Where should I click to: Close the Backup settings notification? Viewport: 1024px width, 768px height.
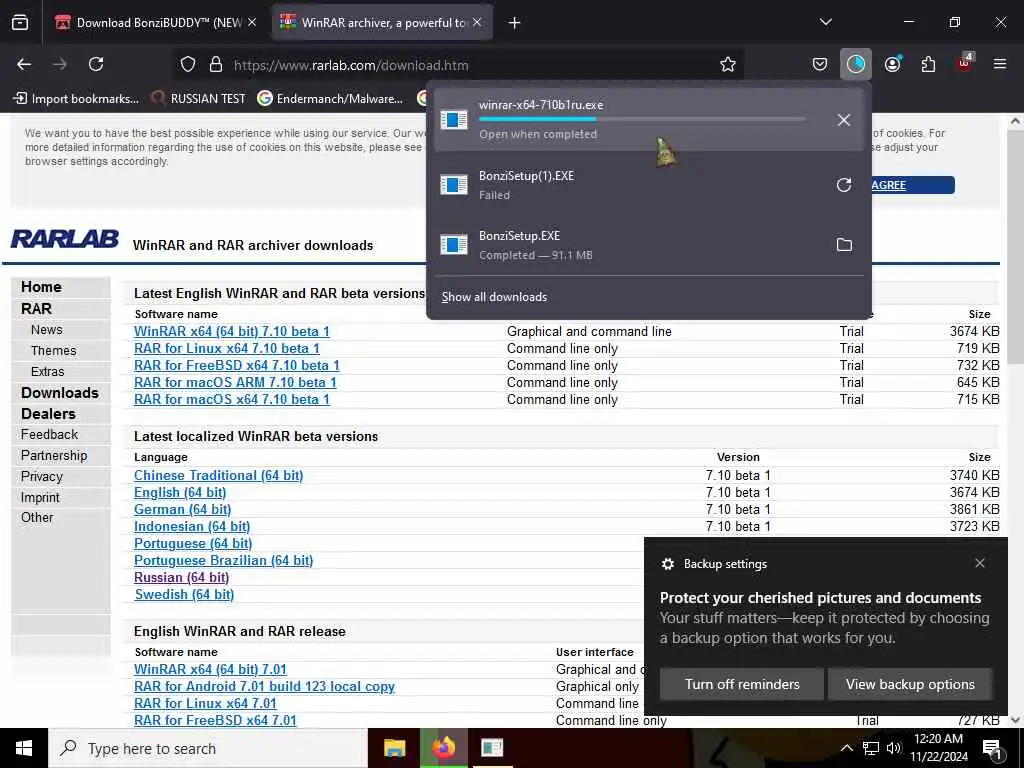click(980, 563)
